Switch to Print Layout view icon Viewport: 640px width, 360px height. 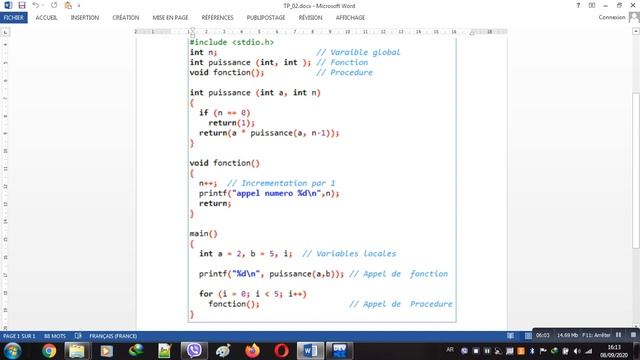coord(528,336)
